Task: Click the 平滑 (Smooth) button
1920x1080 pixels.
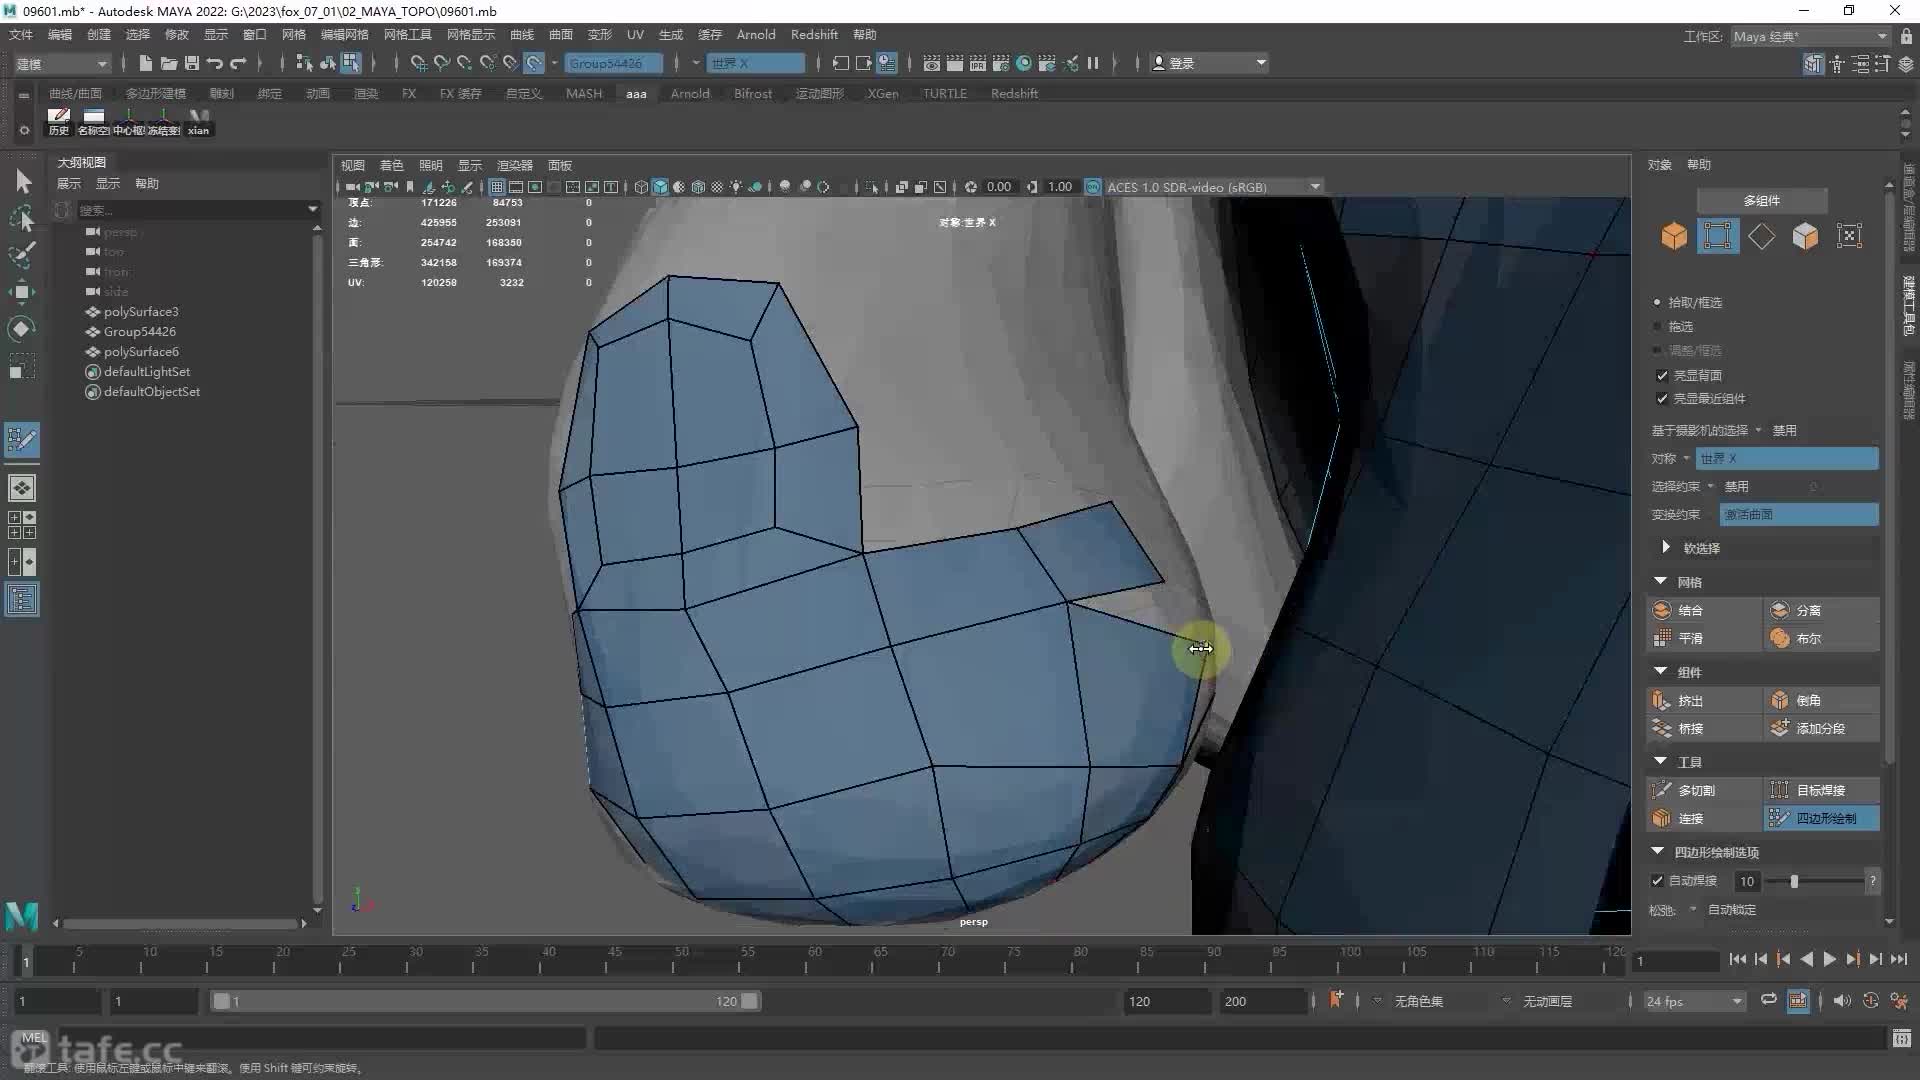Action: (x=1704, y=638)
